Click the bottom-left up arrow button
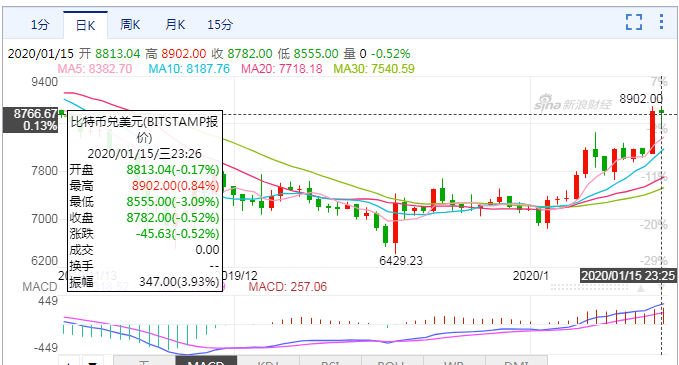Viewport: 679px width, 365px height. (x=69, y=361)
